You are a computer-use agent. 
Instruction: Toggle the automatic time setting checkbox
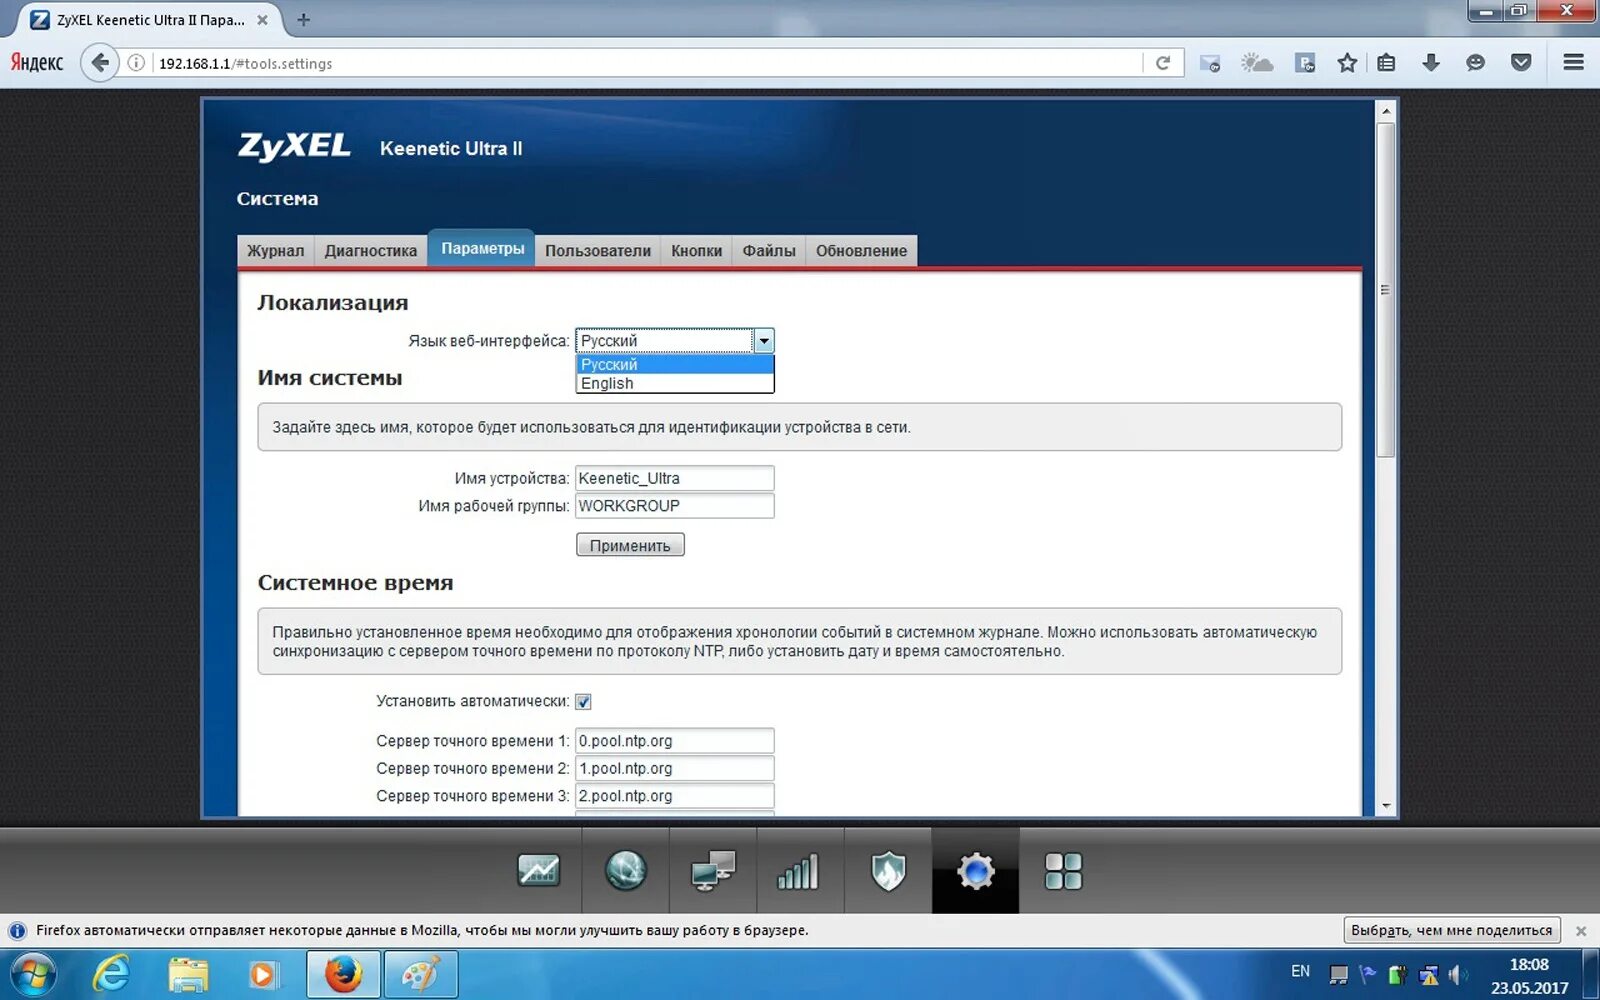click(x=583, y=702)
